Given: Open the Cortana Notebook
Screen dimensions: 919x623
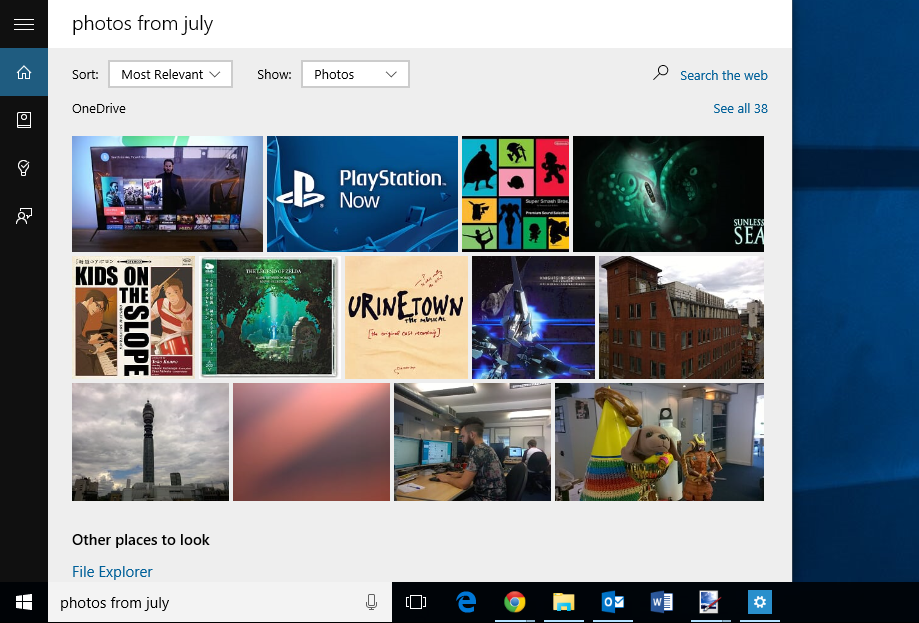Looking at the screenshot, I should (x=23, y=120).
